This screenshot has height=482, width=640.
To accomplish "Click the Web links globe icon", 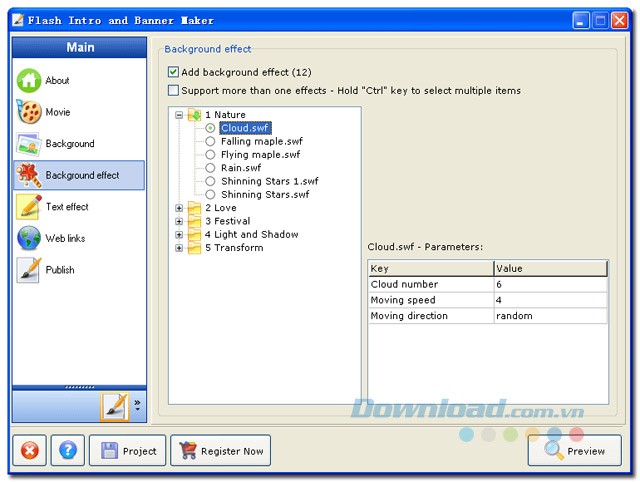I will tap(29, 239).
